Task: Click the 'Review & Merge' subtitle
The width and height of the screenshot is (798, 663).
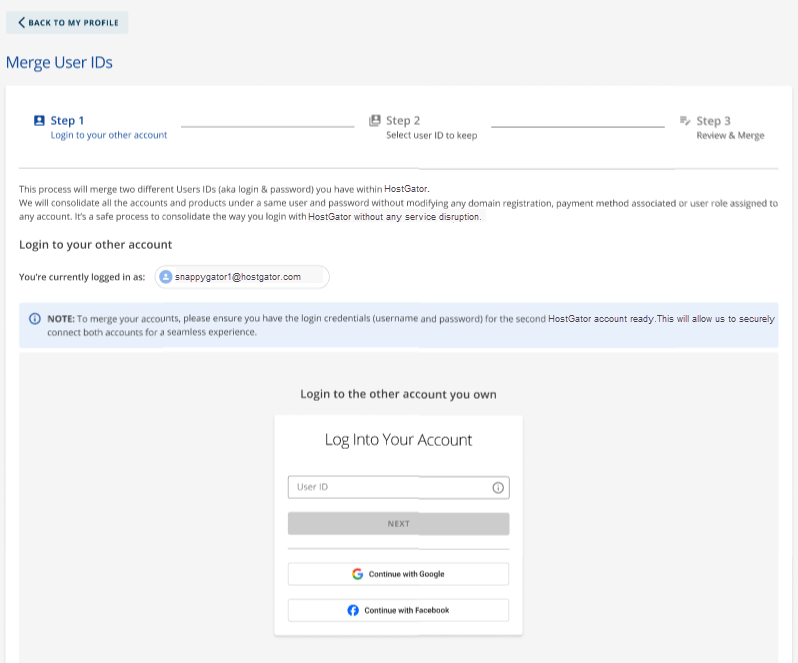Action: 730,136
